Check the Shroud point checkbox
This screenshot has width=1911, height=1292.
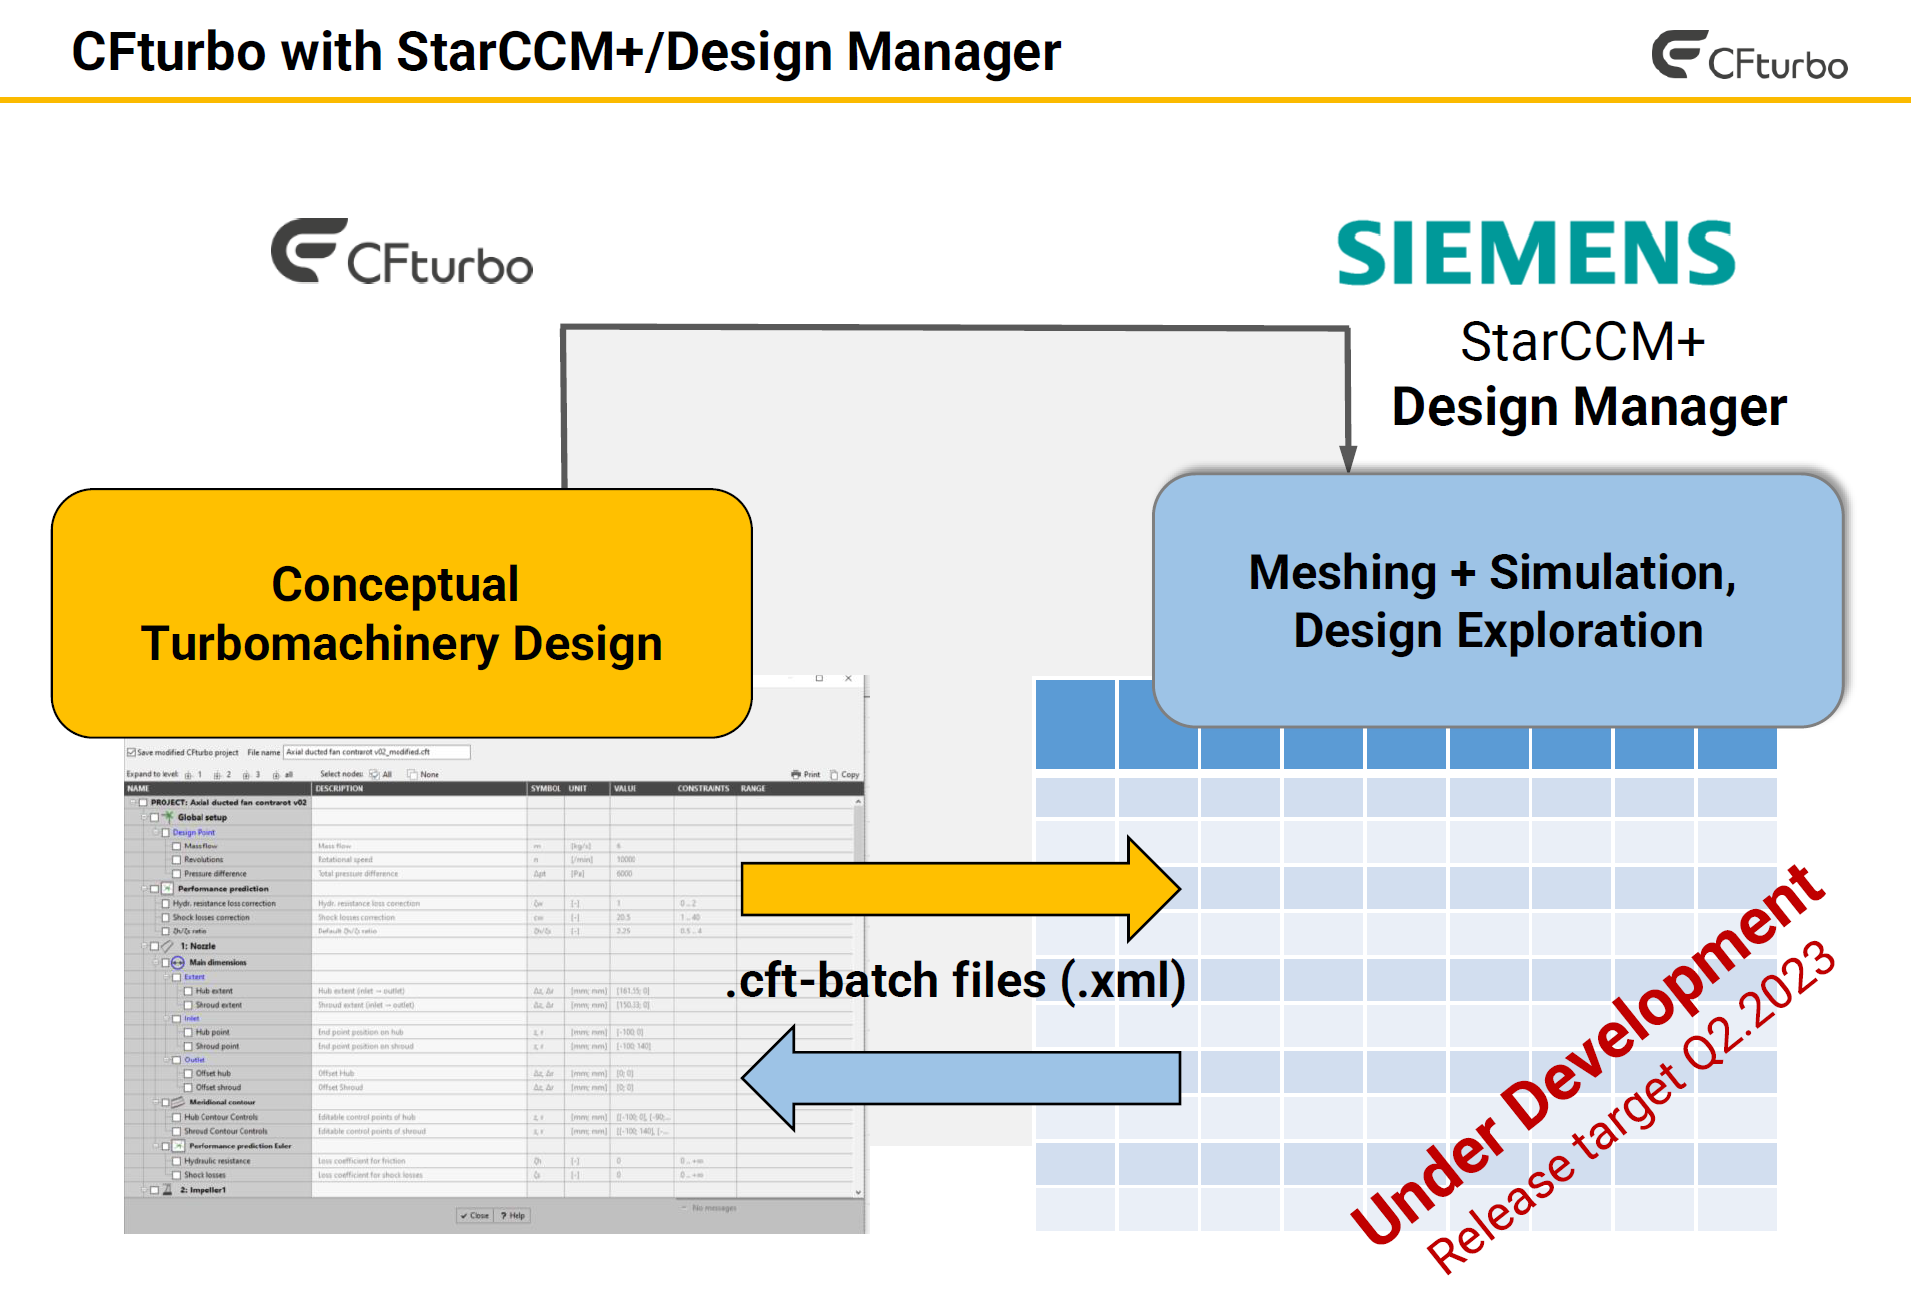click(188, 1046)
